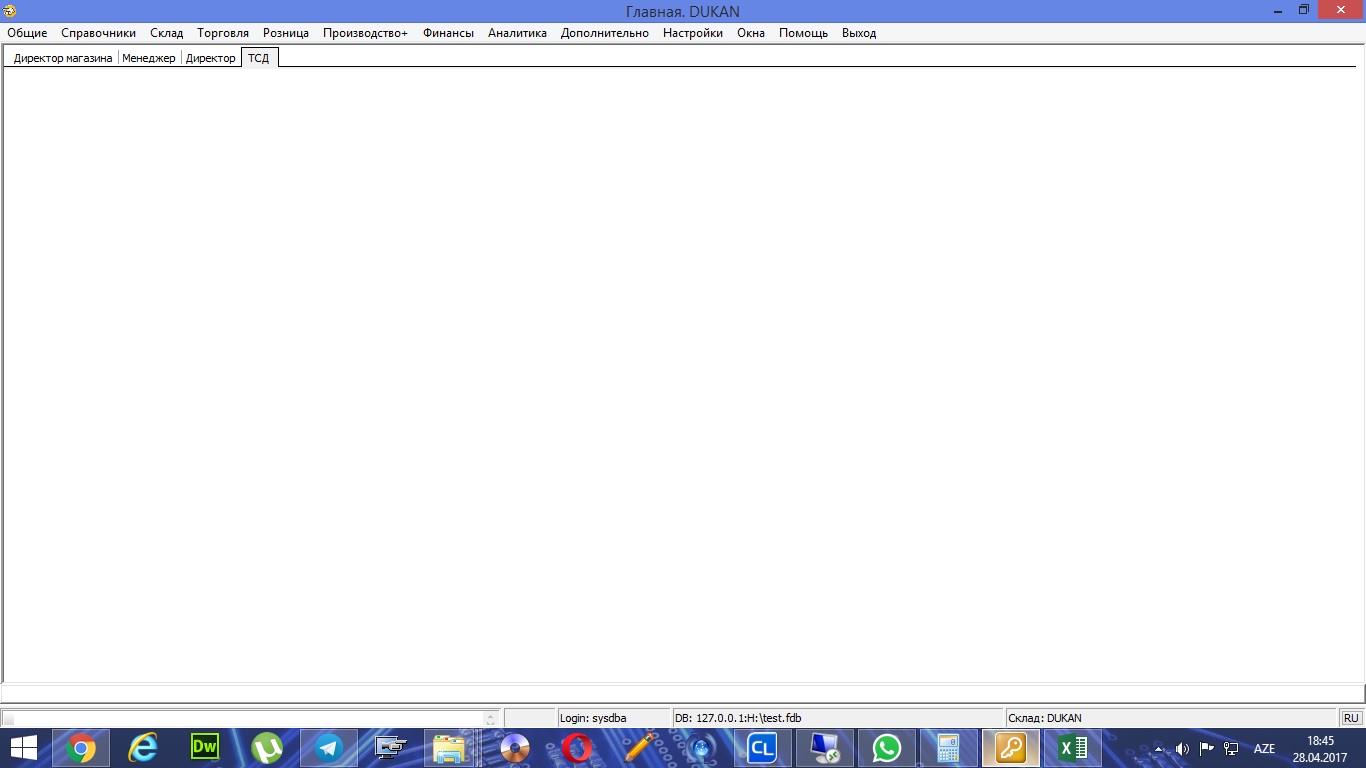This screenshot has height=768, width=1366.
Task: Switch to the Менеджер tab
Action: [149, 58]
